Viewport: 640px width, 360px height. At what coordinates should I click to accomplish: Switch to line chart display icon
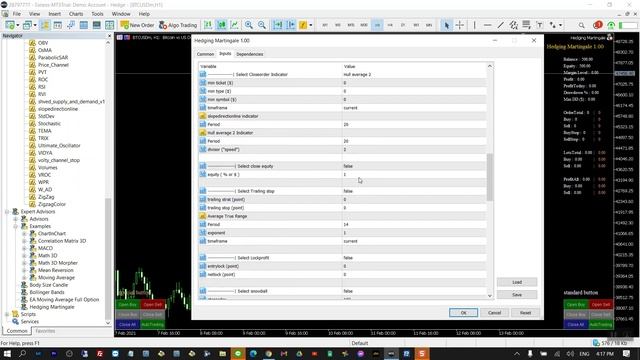235,25
